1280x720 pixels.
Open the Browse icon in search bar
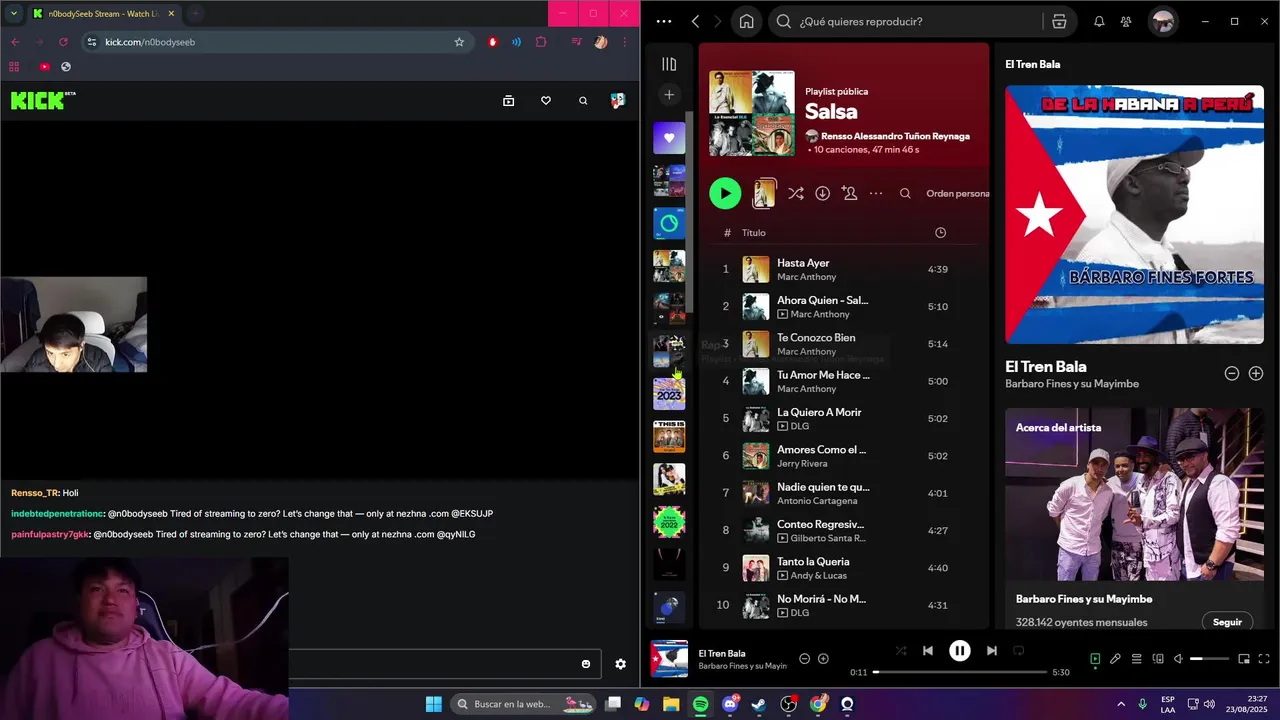[1059, 22]
